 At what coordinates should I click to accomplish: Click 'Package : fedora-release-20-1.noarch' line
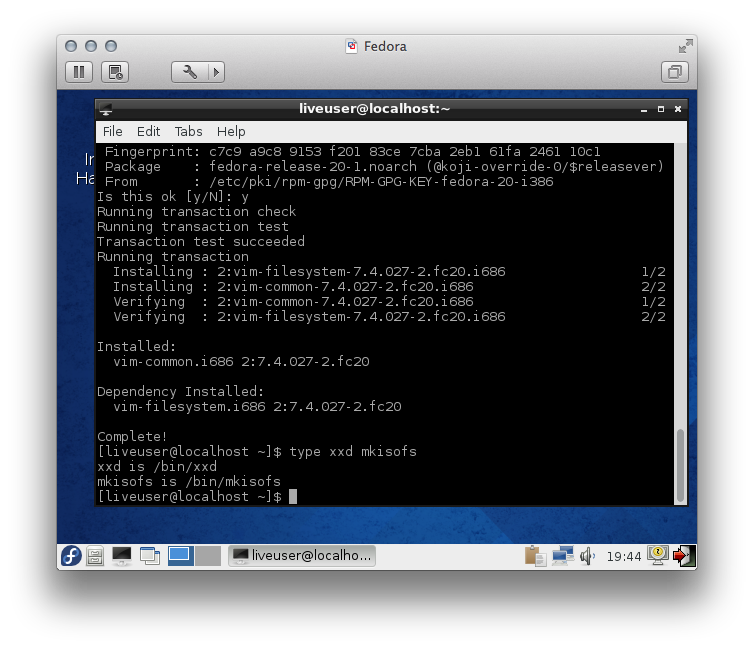point(384,167)
